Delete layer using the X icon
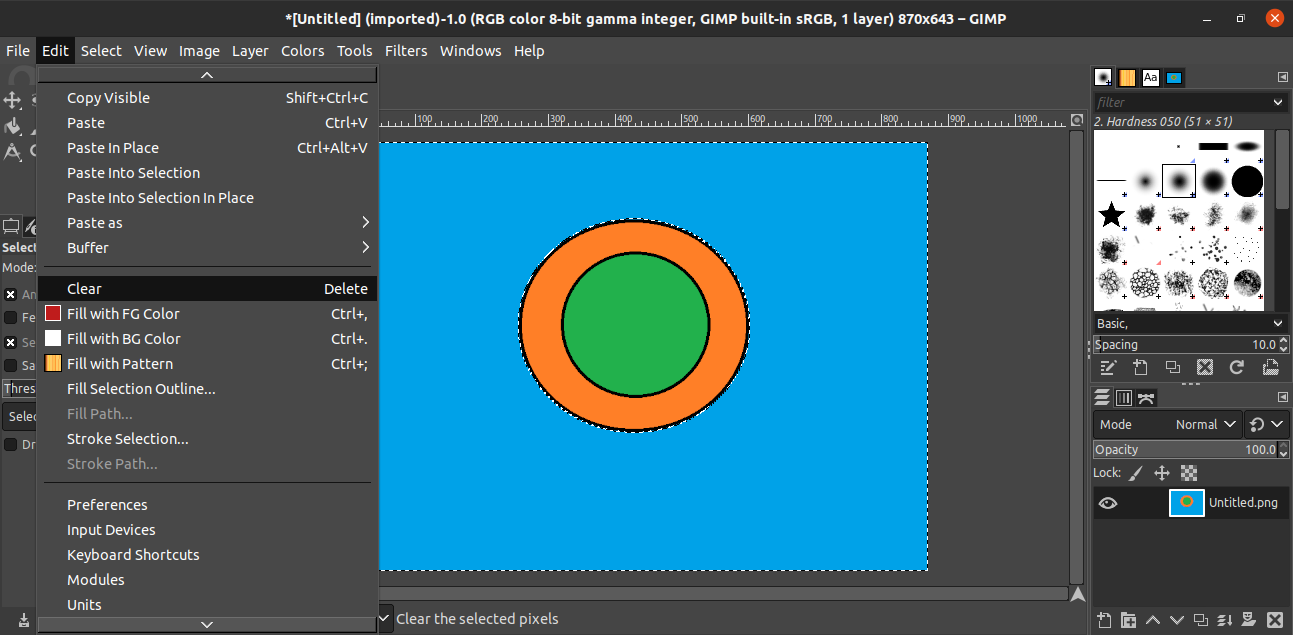This screenshot has width=1293, height=635. [1275, 619]
